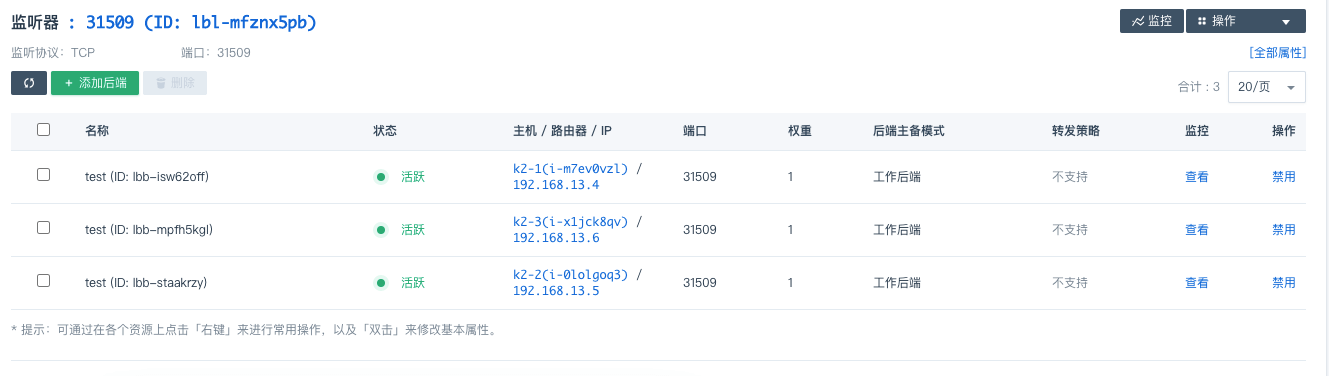Click the refresh icon button
1329x376 pixels.
coord(29,83)
